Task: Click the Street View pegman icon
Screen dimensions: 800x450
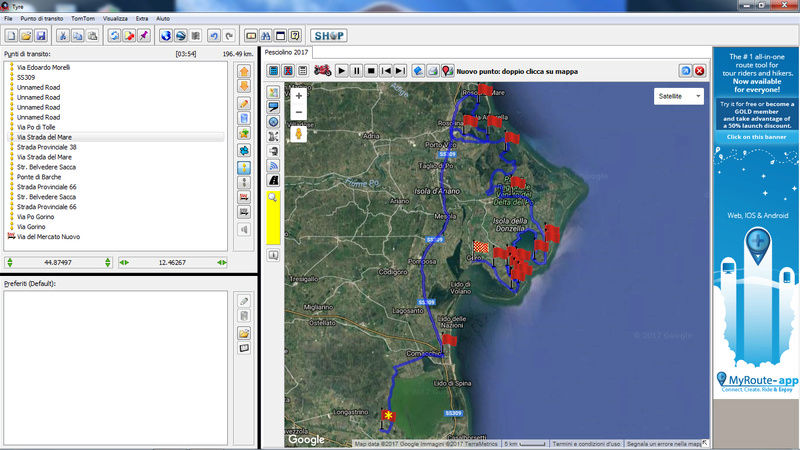Action: point(298,134)
